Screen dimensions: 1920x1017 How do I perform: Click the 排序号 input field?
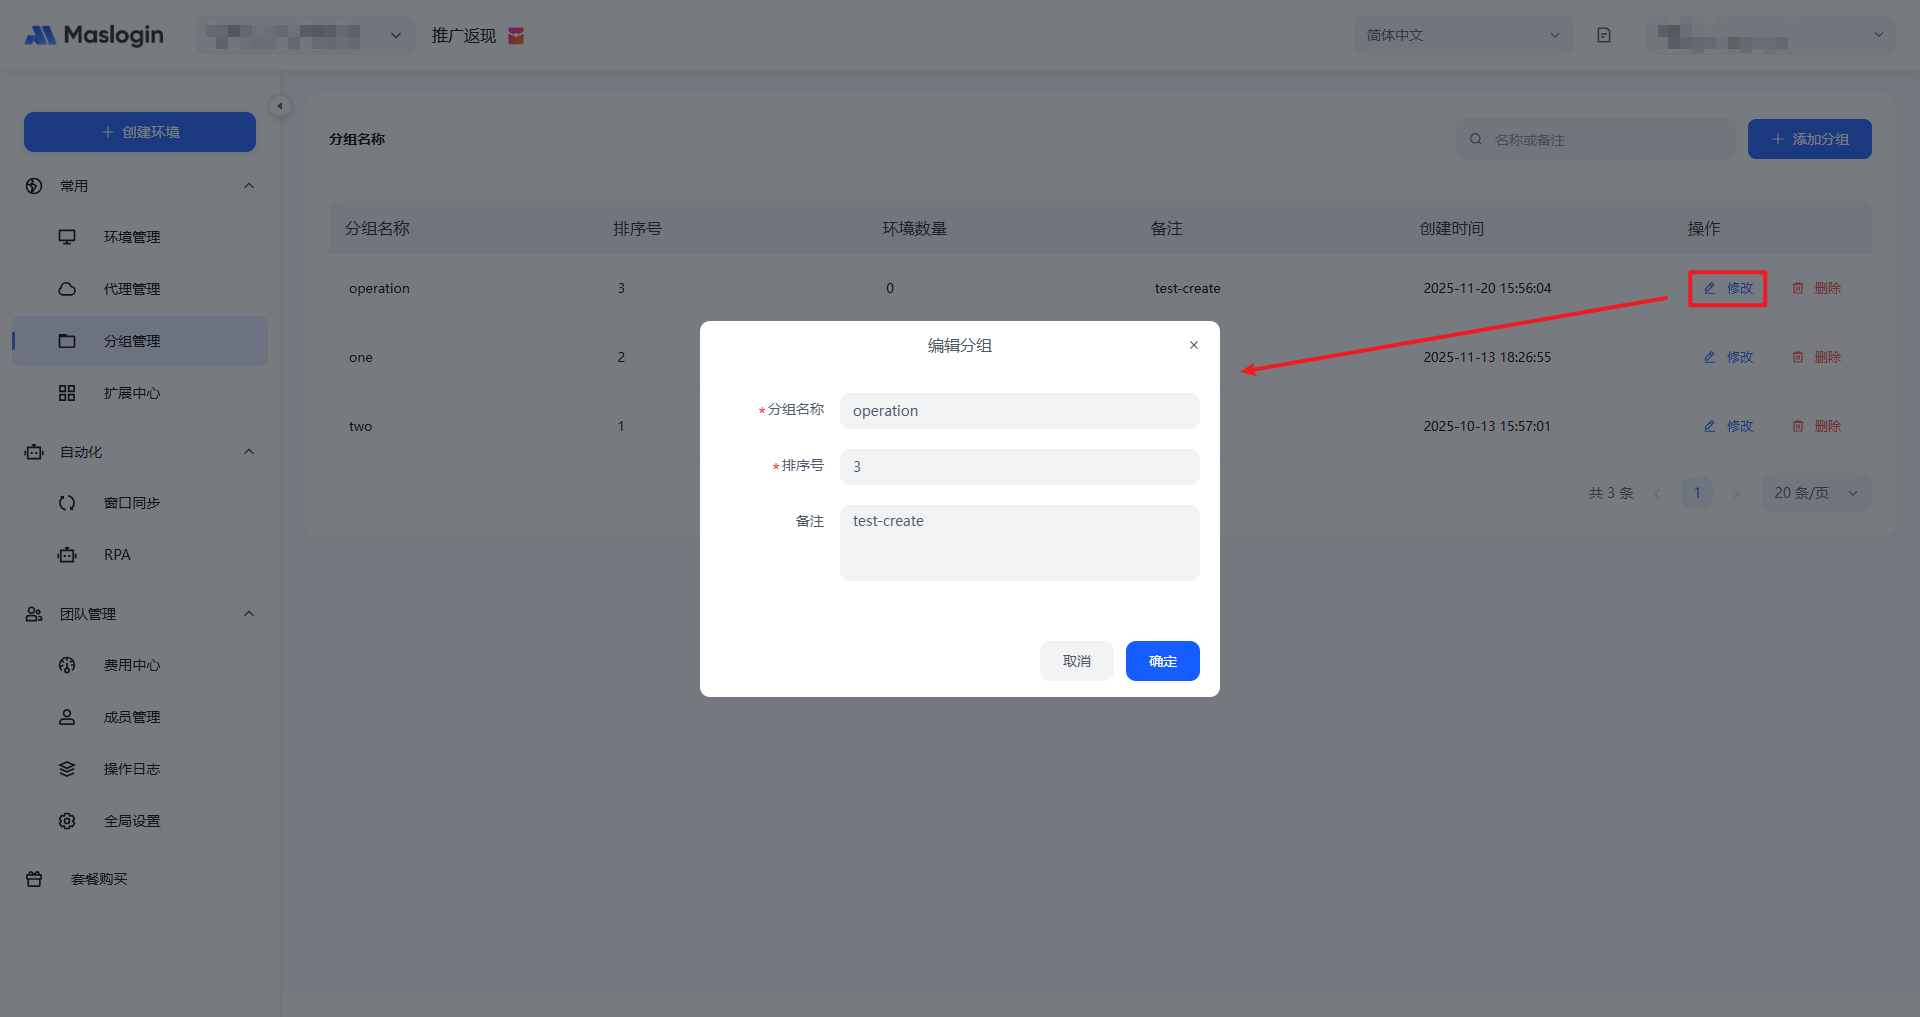coord(1019,467)
